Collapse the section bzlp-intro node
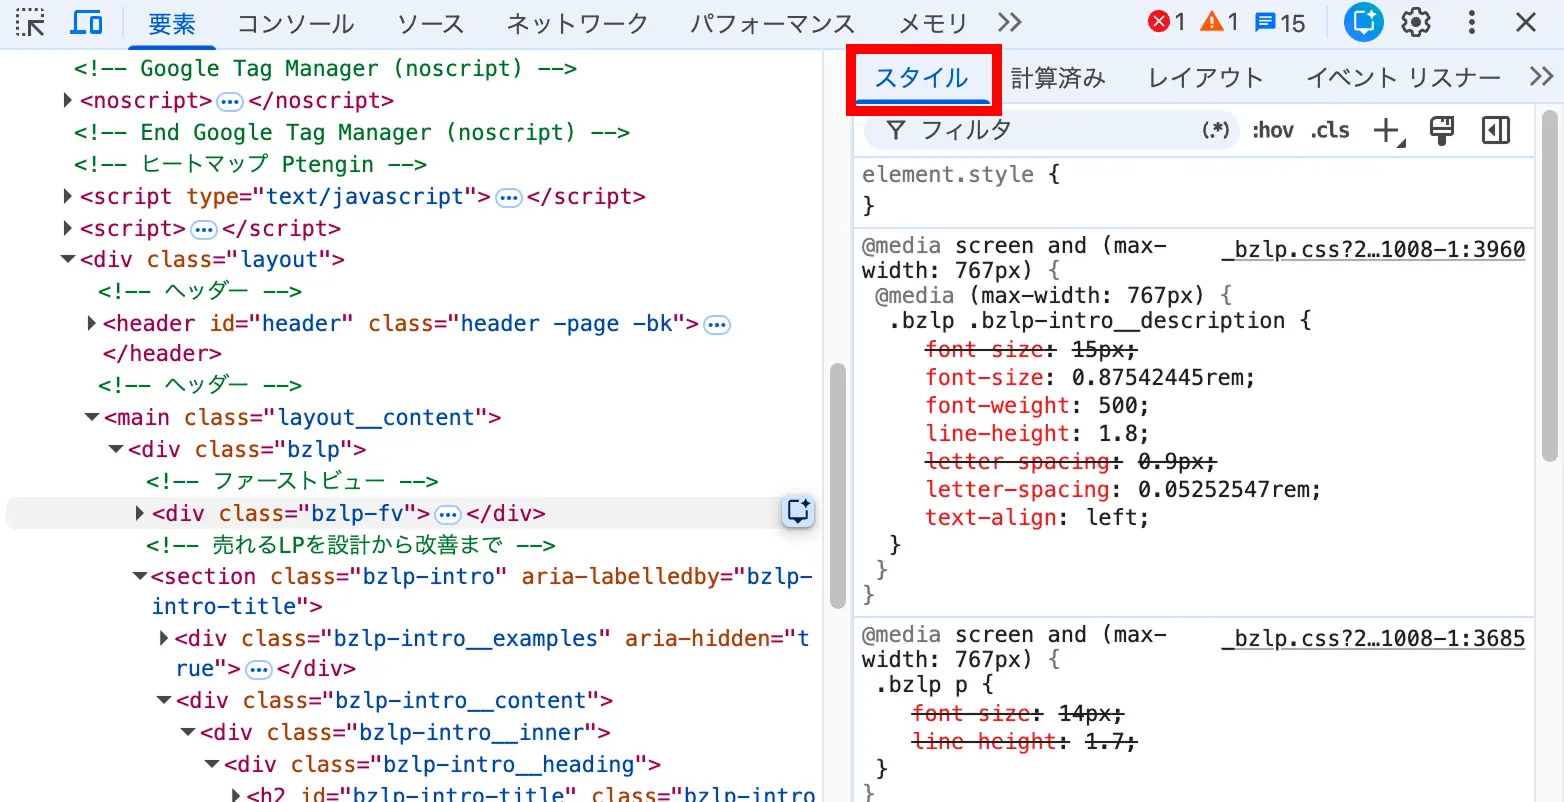1564x802 pixels. coord(139,576)
